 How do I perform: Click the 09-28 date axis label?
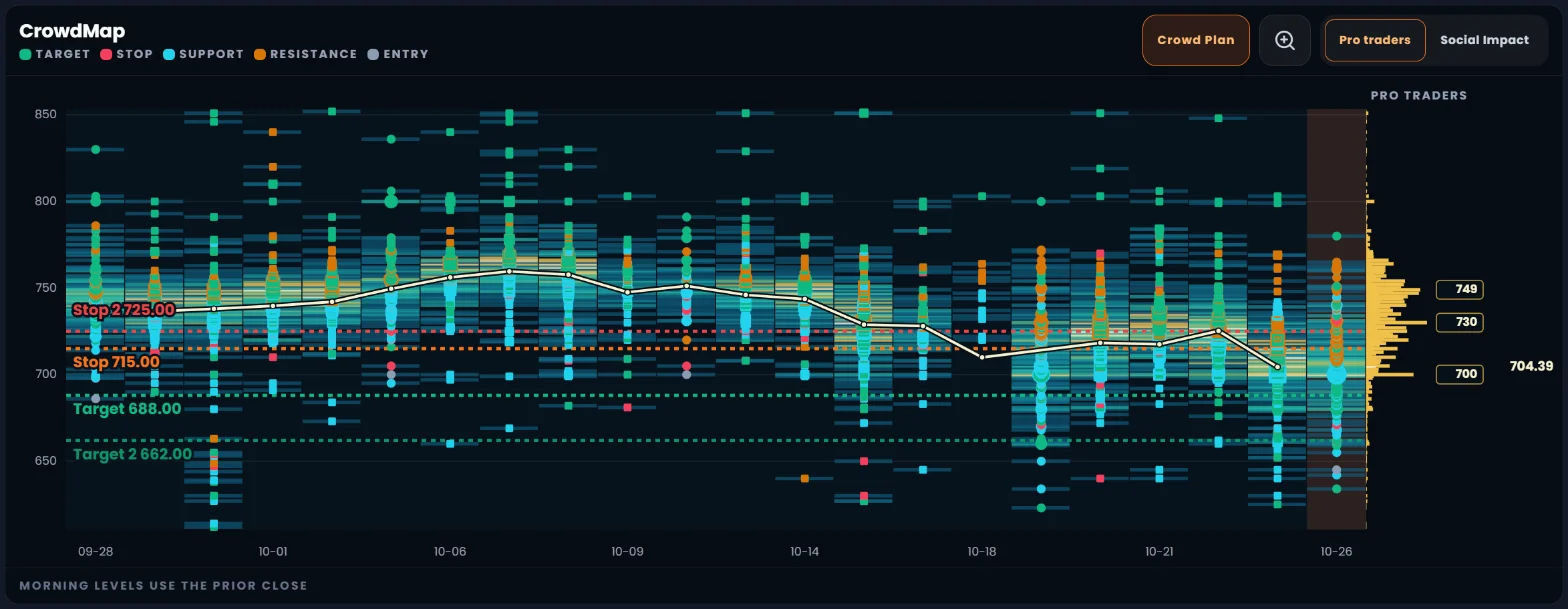95,551
